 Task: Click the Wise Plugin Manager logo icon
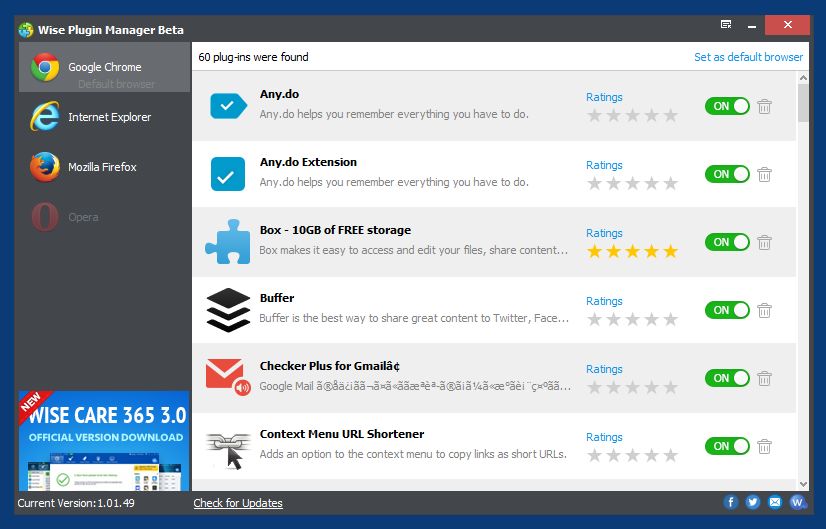pyautogui.click(x=26, y=30)
